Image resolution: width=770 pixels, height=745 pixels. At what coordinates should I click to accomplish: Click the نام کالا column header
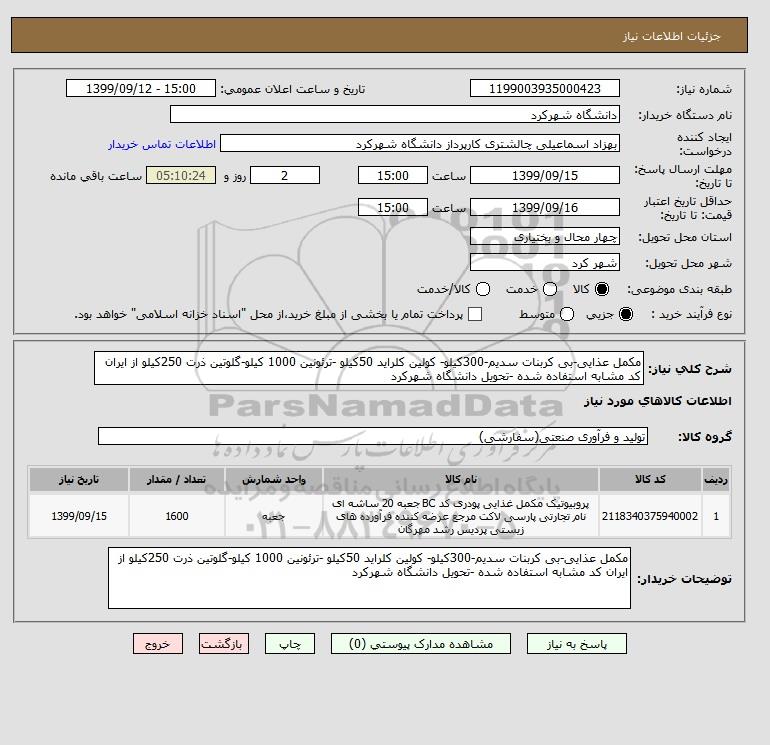point(461,479)
